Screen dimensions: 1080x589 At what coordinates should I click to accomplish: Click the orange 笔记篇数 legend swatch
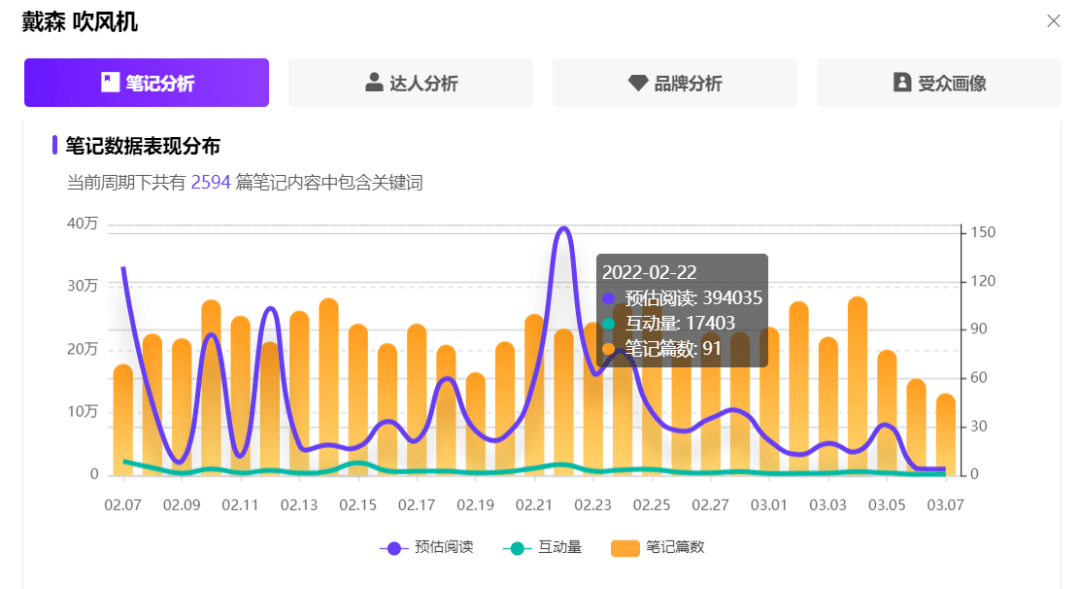625,548
